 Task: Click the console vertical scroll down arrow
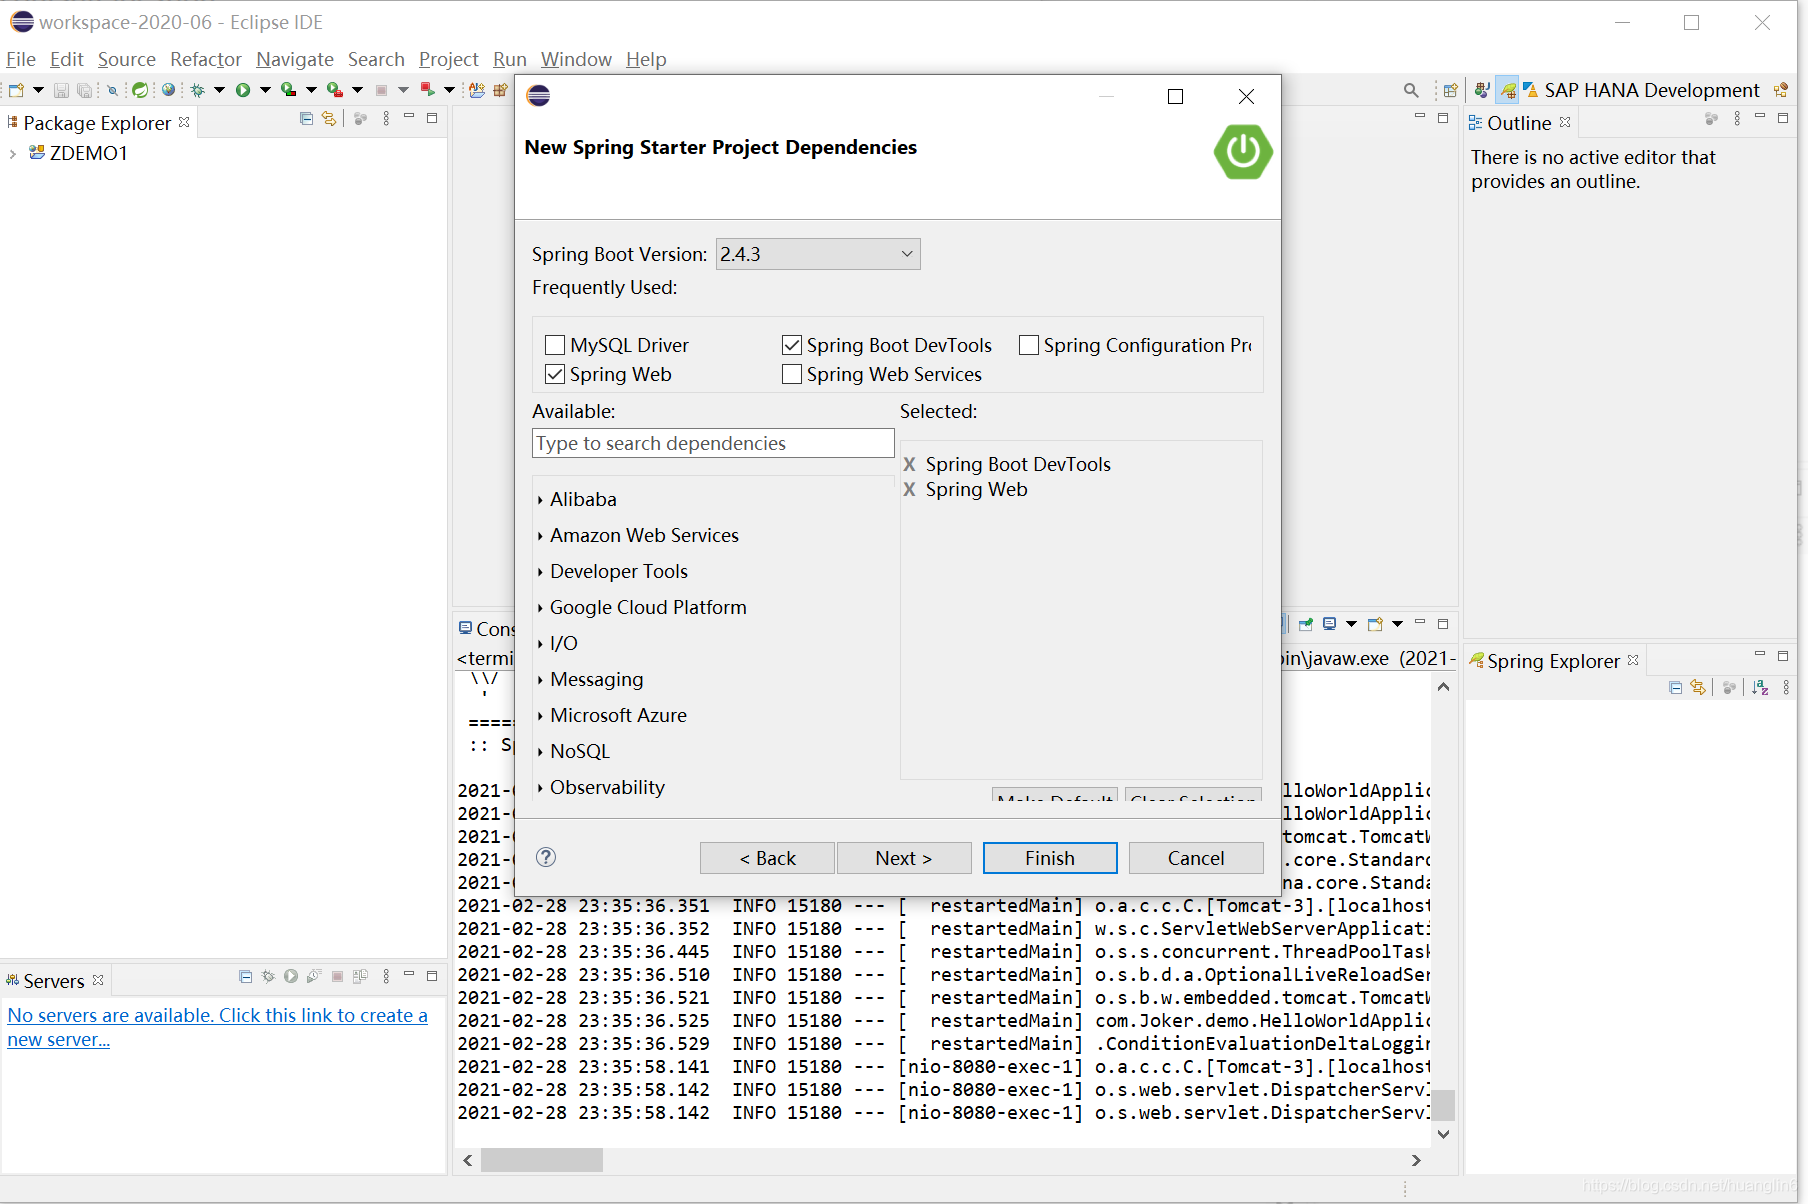point(1443,1134)
